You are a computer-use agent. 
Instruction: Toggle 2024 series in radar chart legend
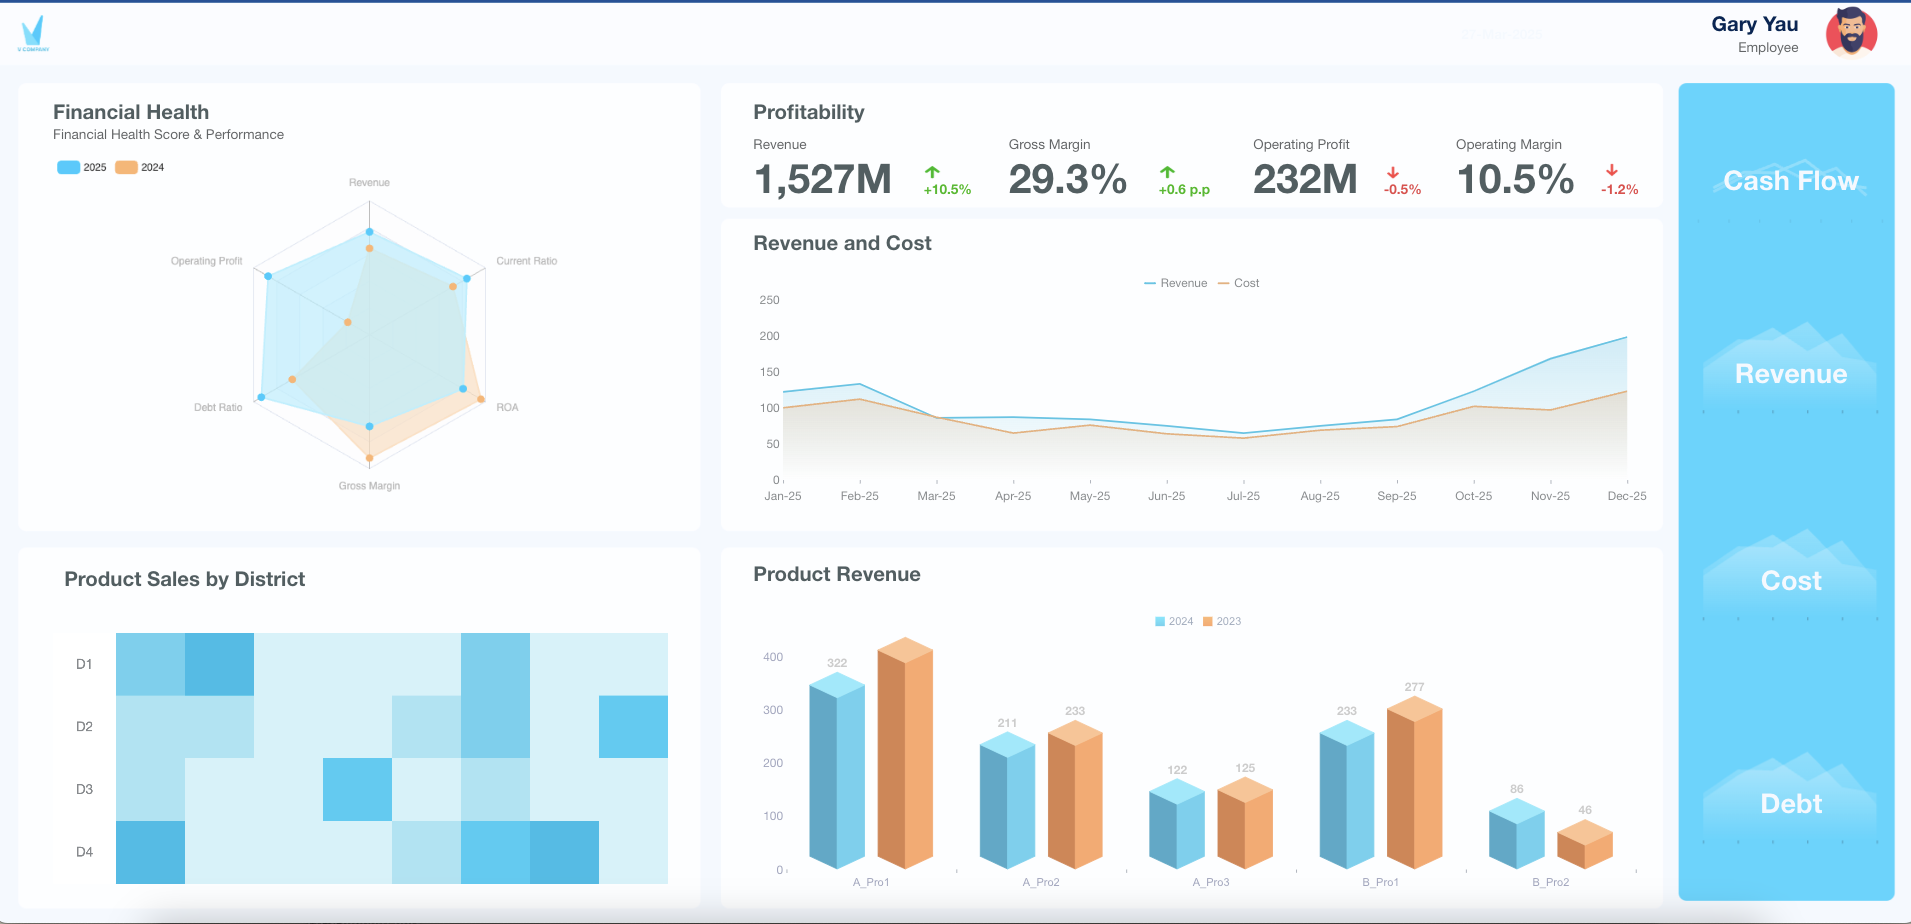140,168
